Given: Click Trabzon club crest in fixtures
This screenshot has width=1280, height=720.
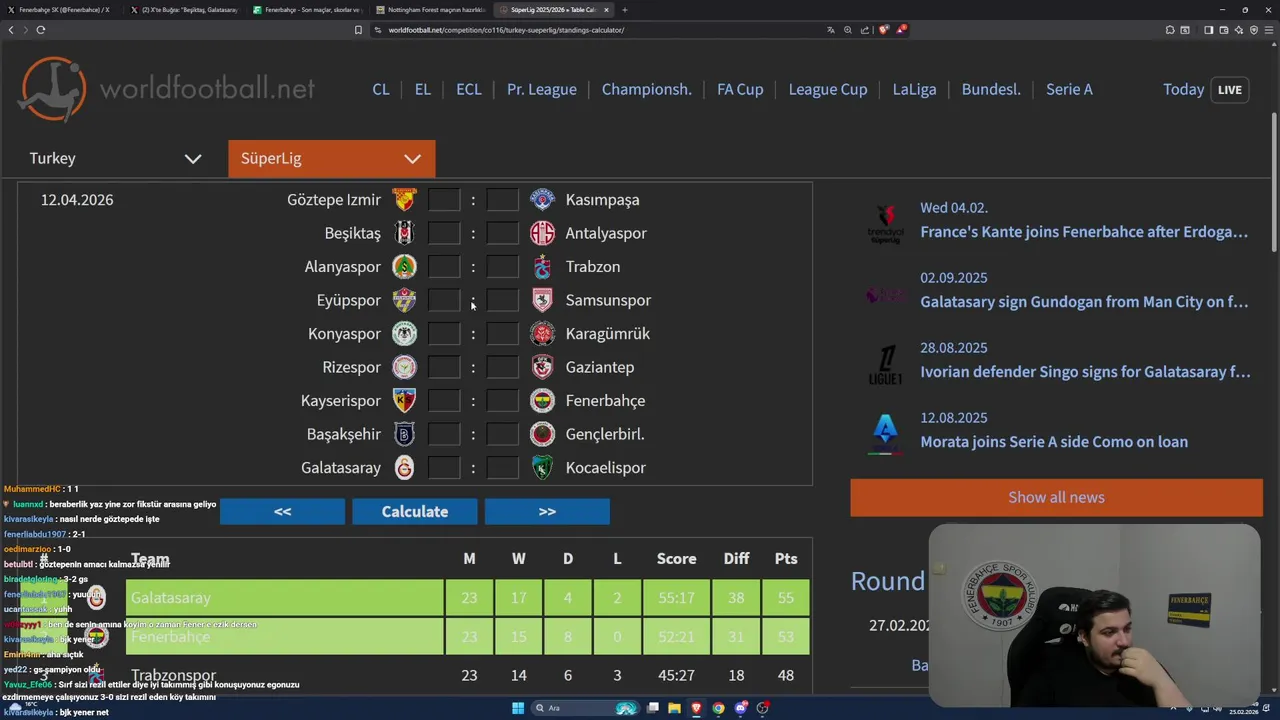Looking at the screenshot, I should coord(542,267).
